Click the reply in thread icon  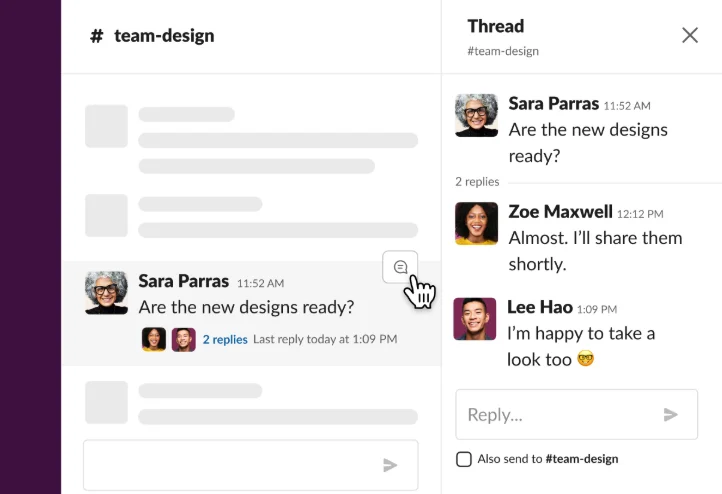click(400, 267)
